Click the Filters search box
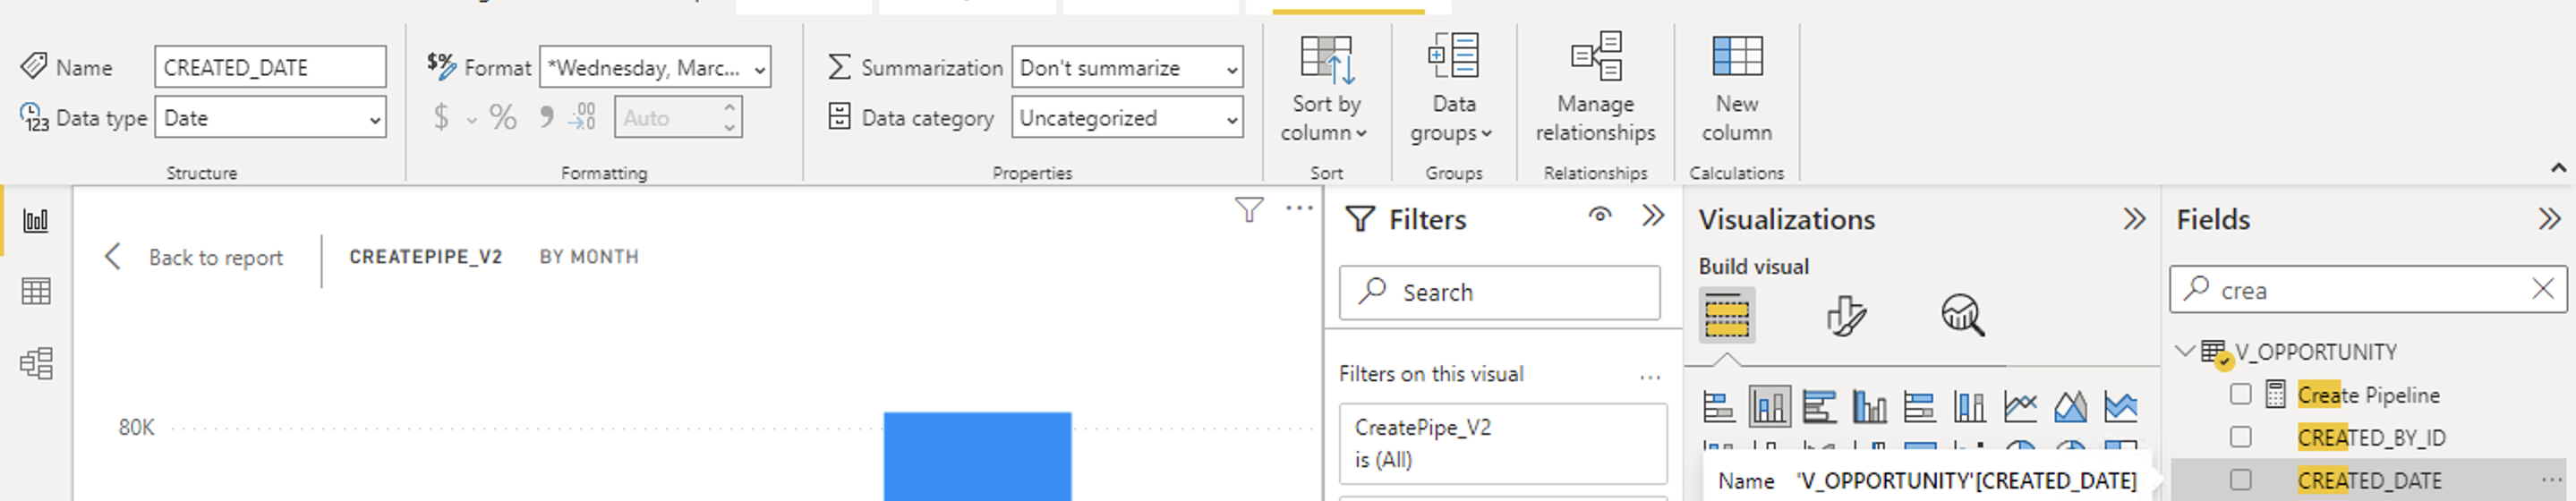 tap(1499, 292)
